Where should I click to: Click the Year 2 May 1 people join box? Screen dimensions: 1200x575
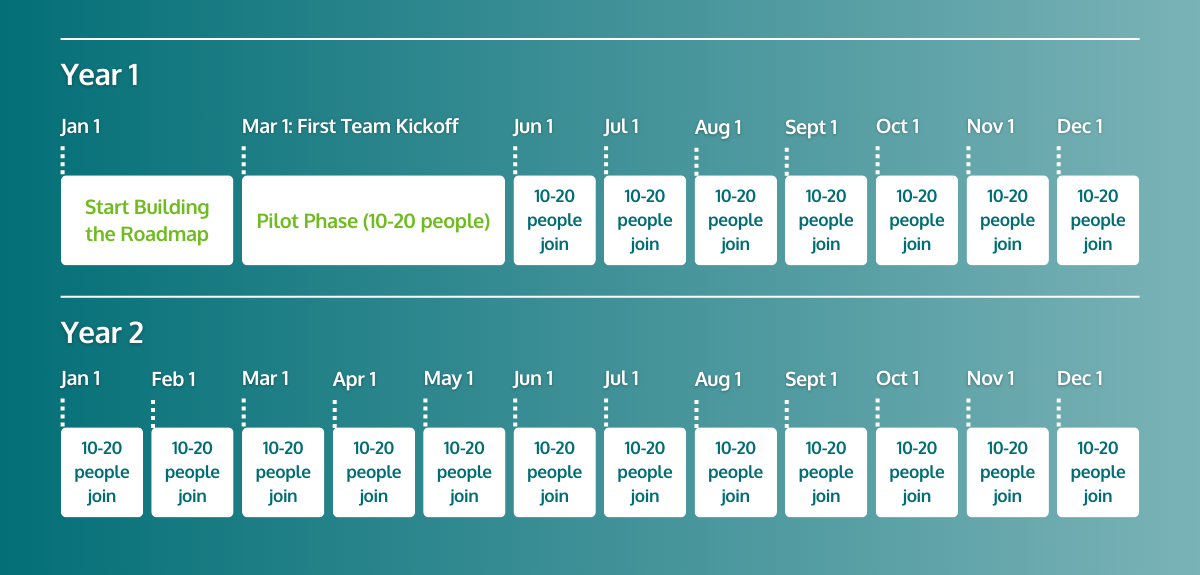(x=464, y=472)
